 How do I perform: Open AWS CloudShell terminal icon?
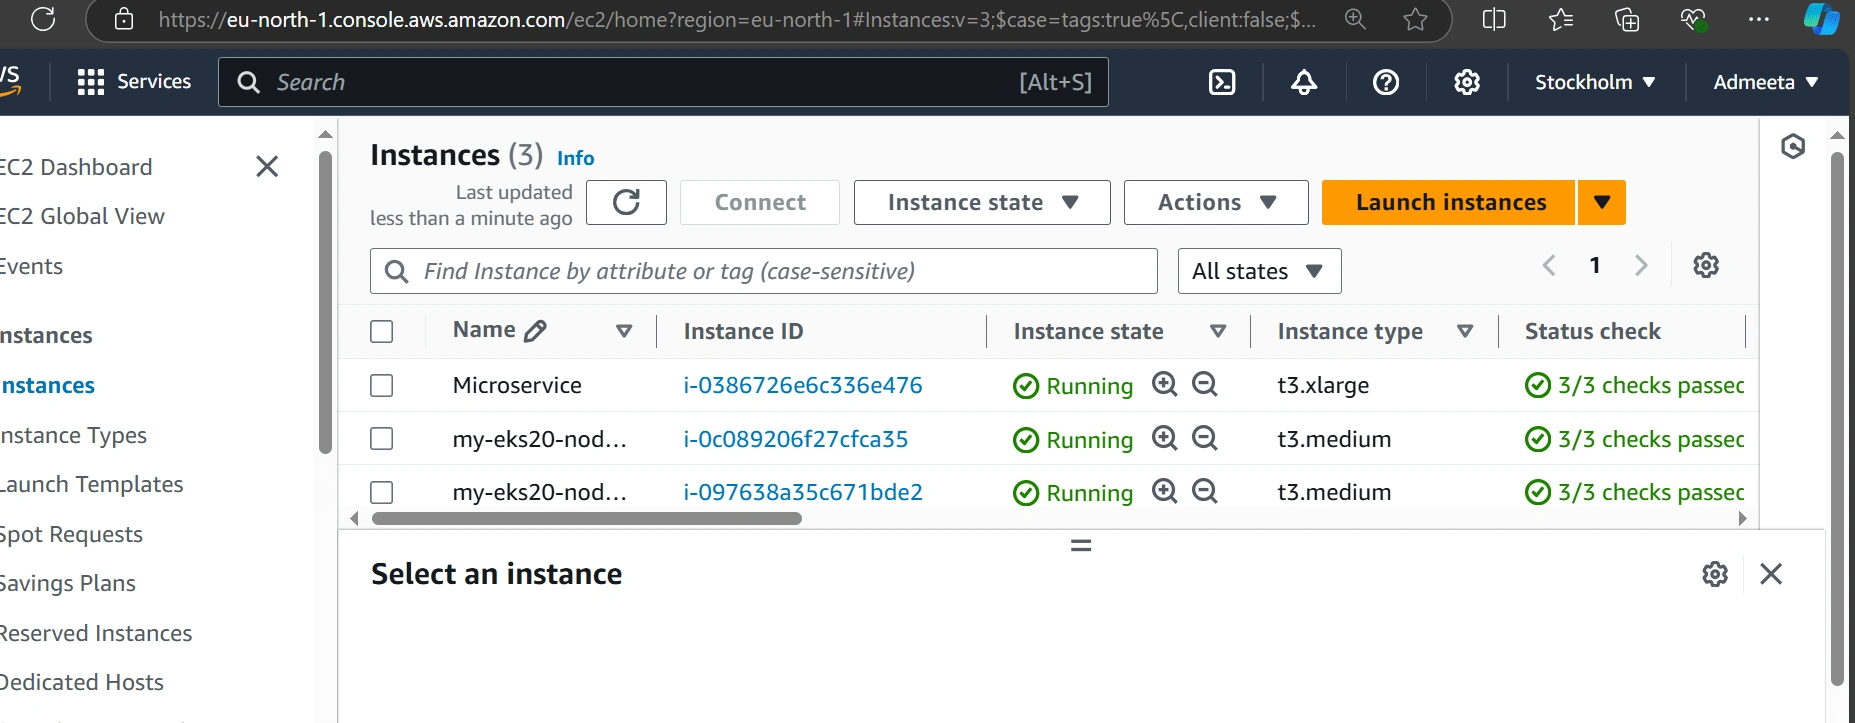[x=1222, y=82]
